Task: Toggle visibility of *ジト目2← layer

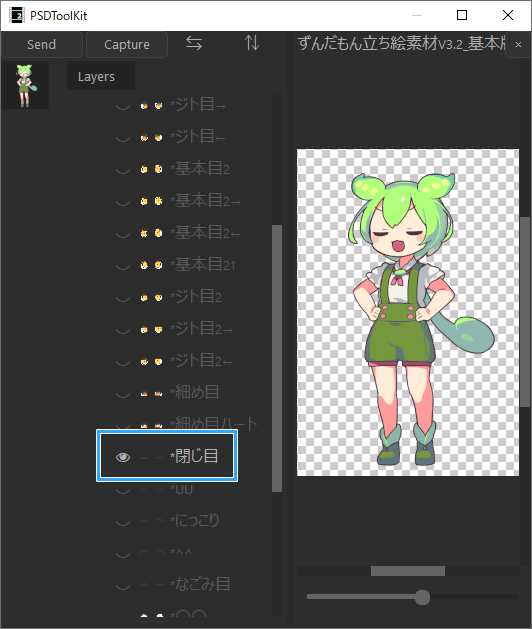Action: pyautogui.click(x=123, y=362)
